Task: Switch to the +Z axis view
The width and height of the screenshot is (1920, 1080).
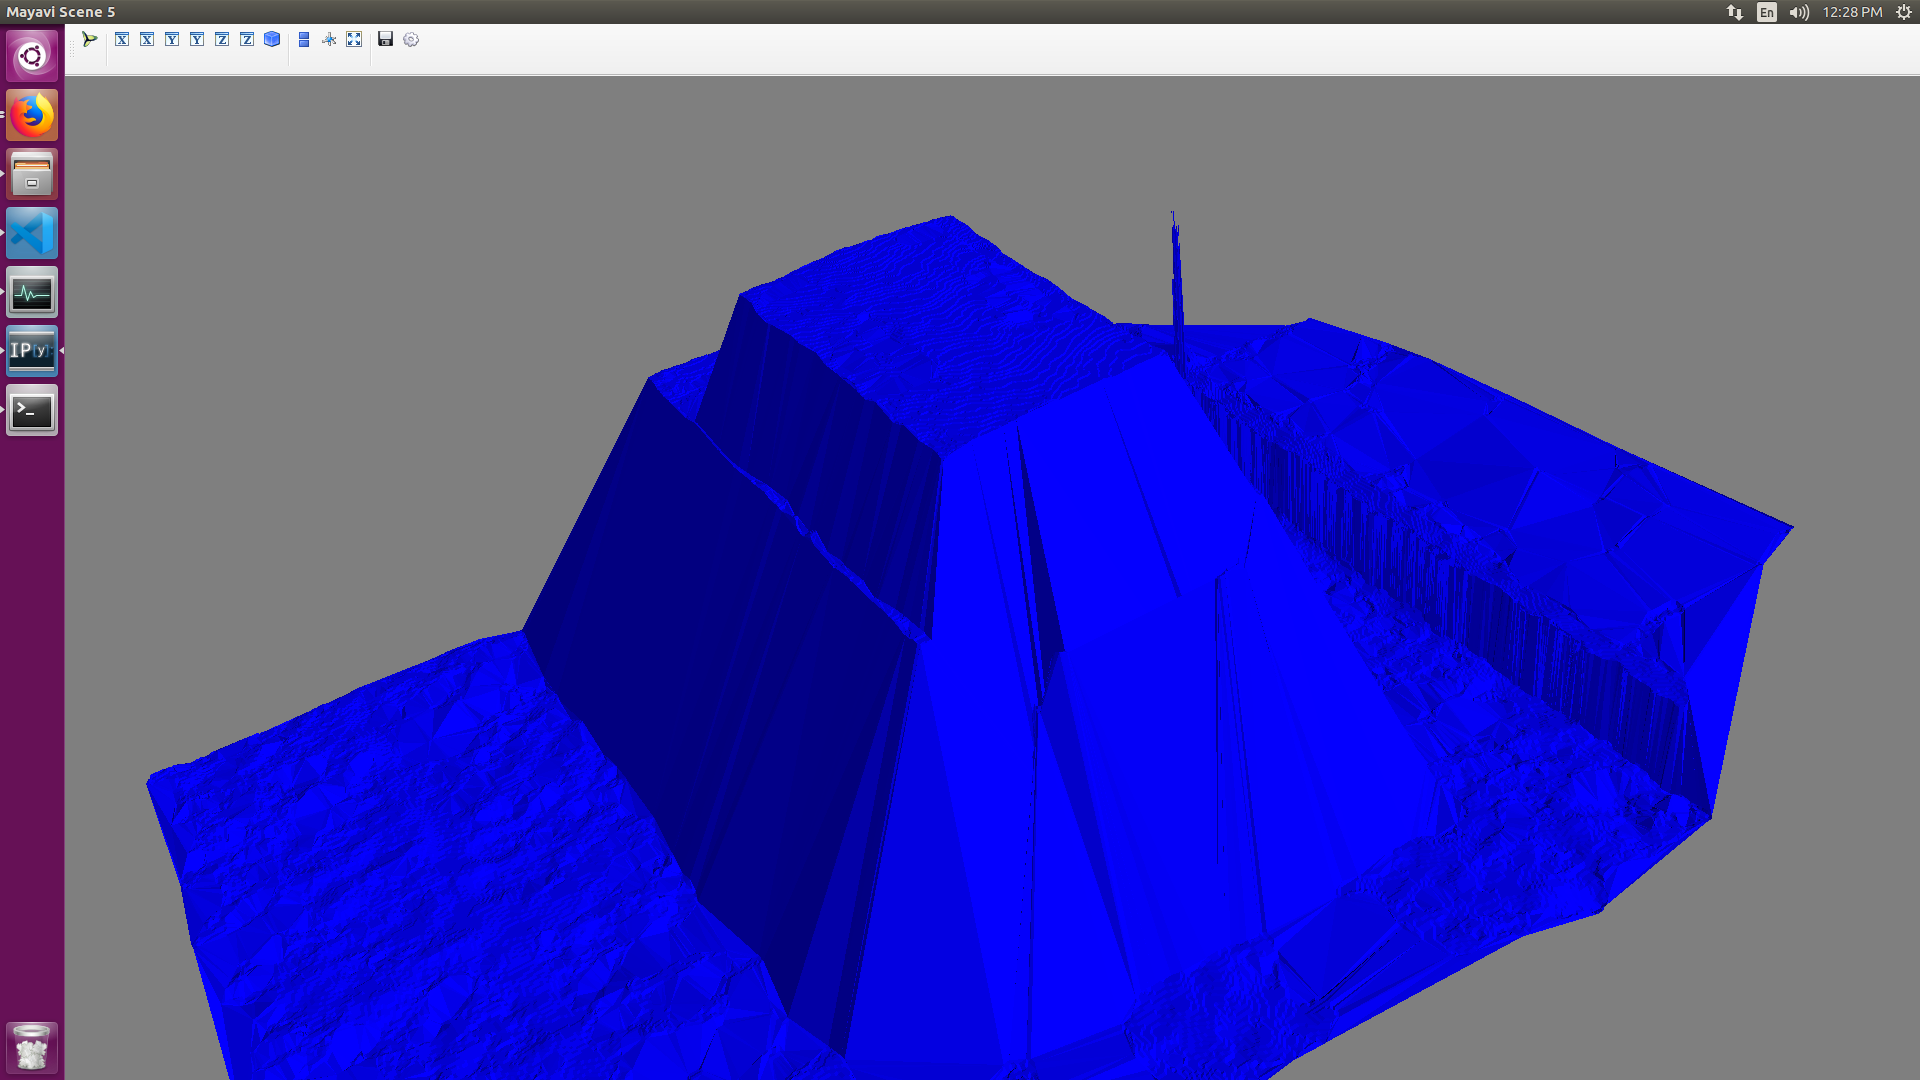Action: [x=222, y=39]
